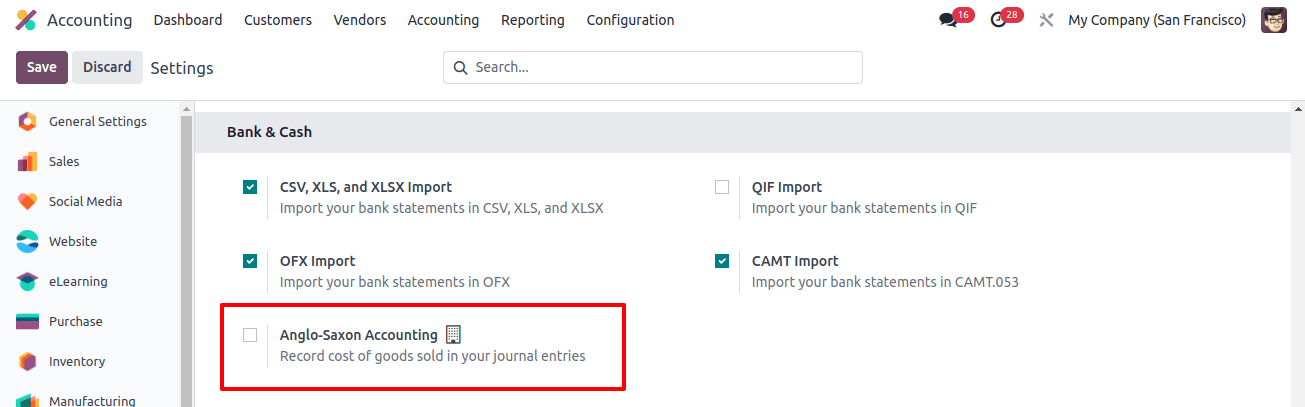Check the QIF Import checkbox
Screen dimensions: 1305x407
[722, 187]
